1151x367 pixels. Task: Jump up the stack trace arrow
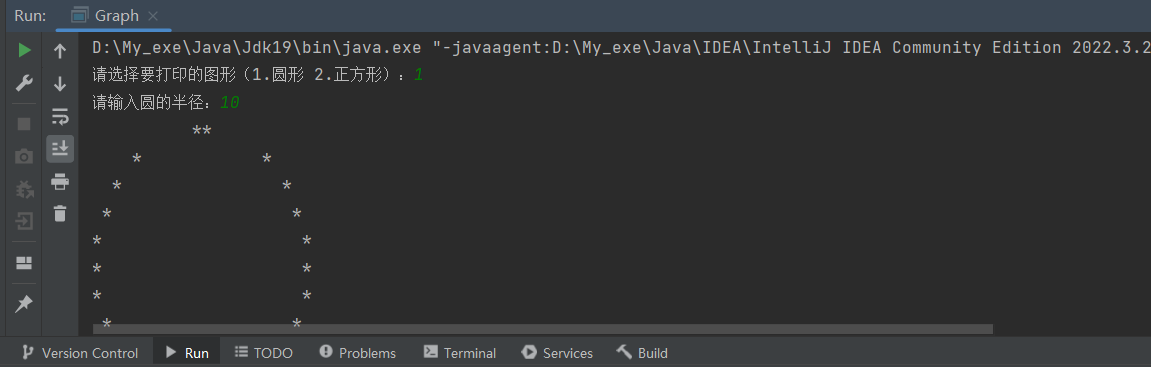tap(60, 51)
